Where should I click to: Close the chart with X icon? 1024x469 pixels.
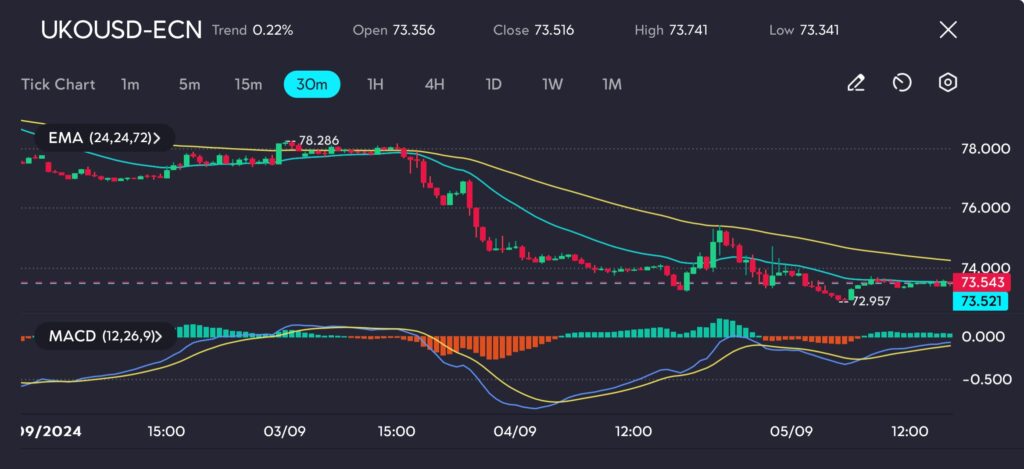click(x=948, y=30)
